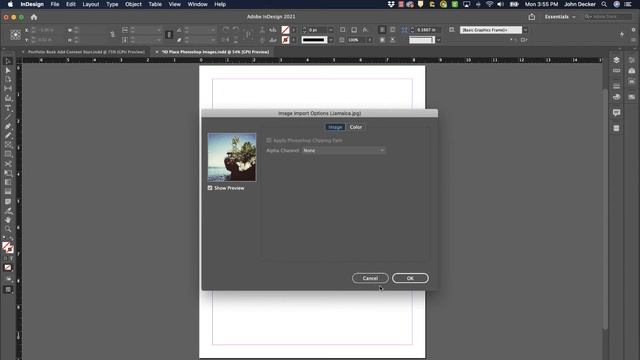Click the Jamaica image preview thumbnail

tap(232, 157)
